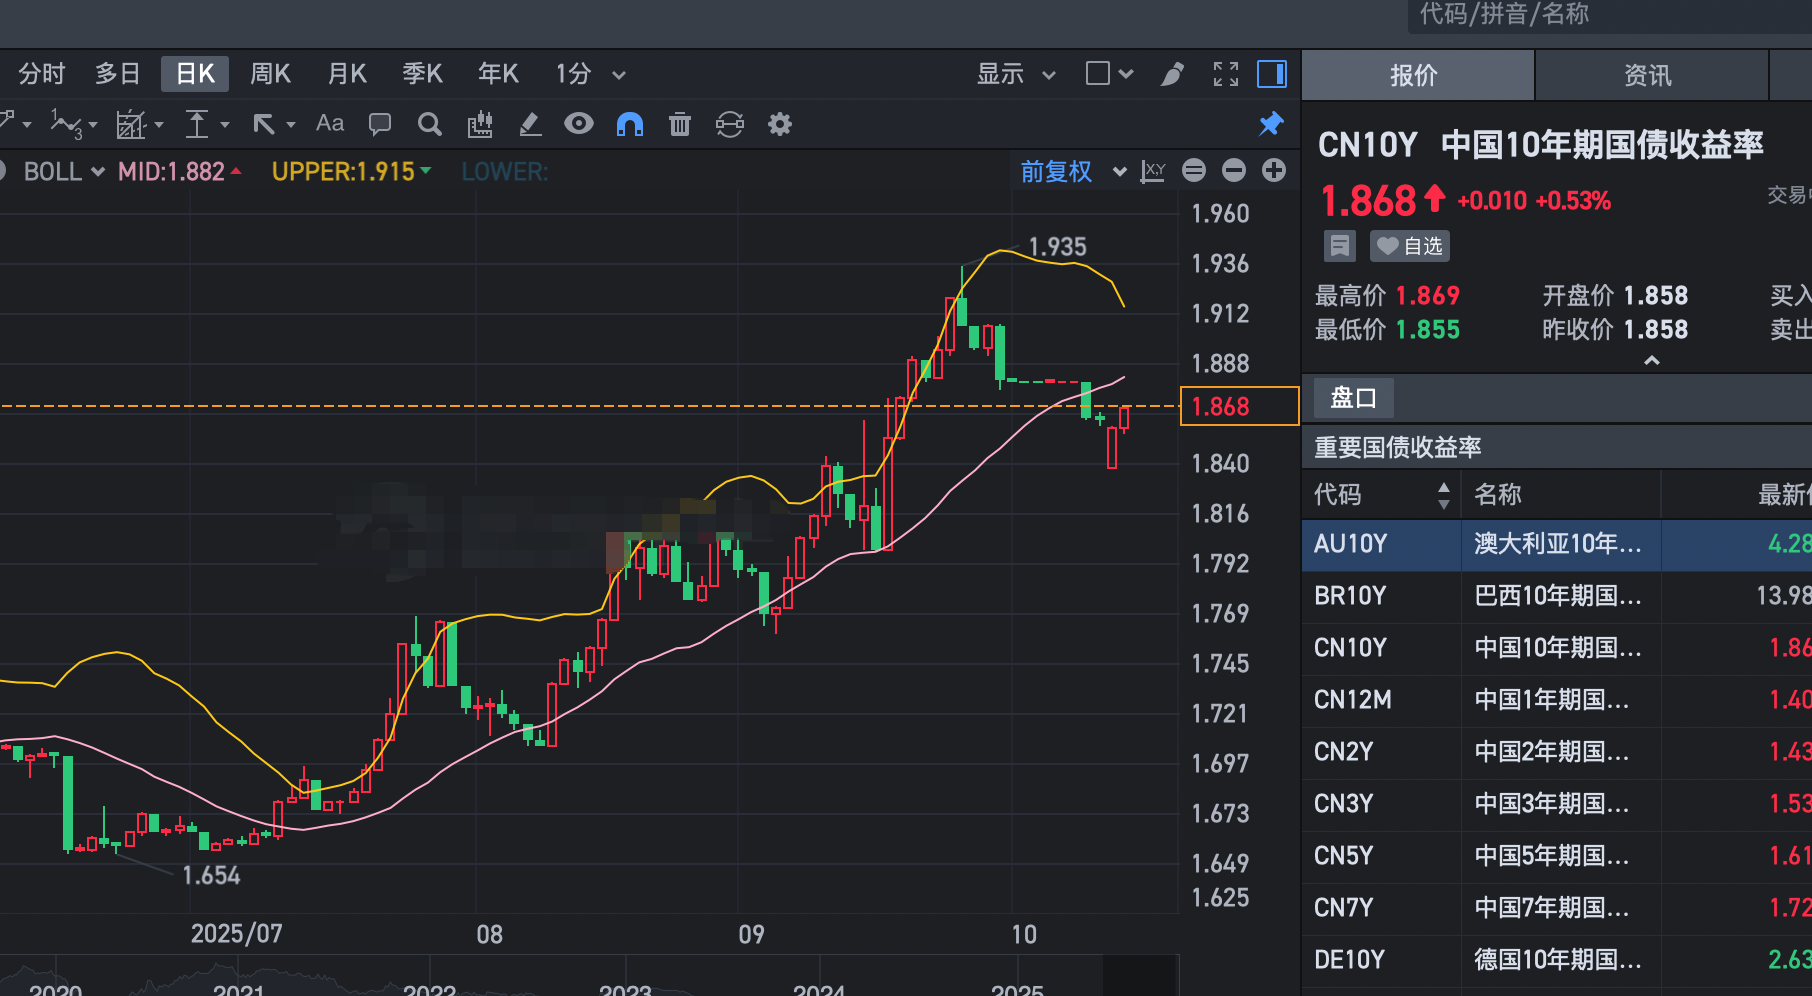Screen dimensions: 1812x996
Task: Toggle drawing visibility with eye icon
Action: pyautogui.click(x=579, y=124)
